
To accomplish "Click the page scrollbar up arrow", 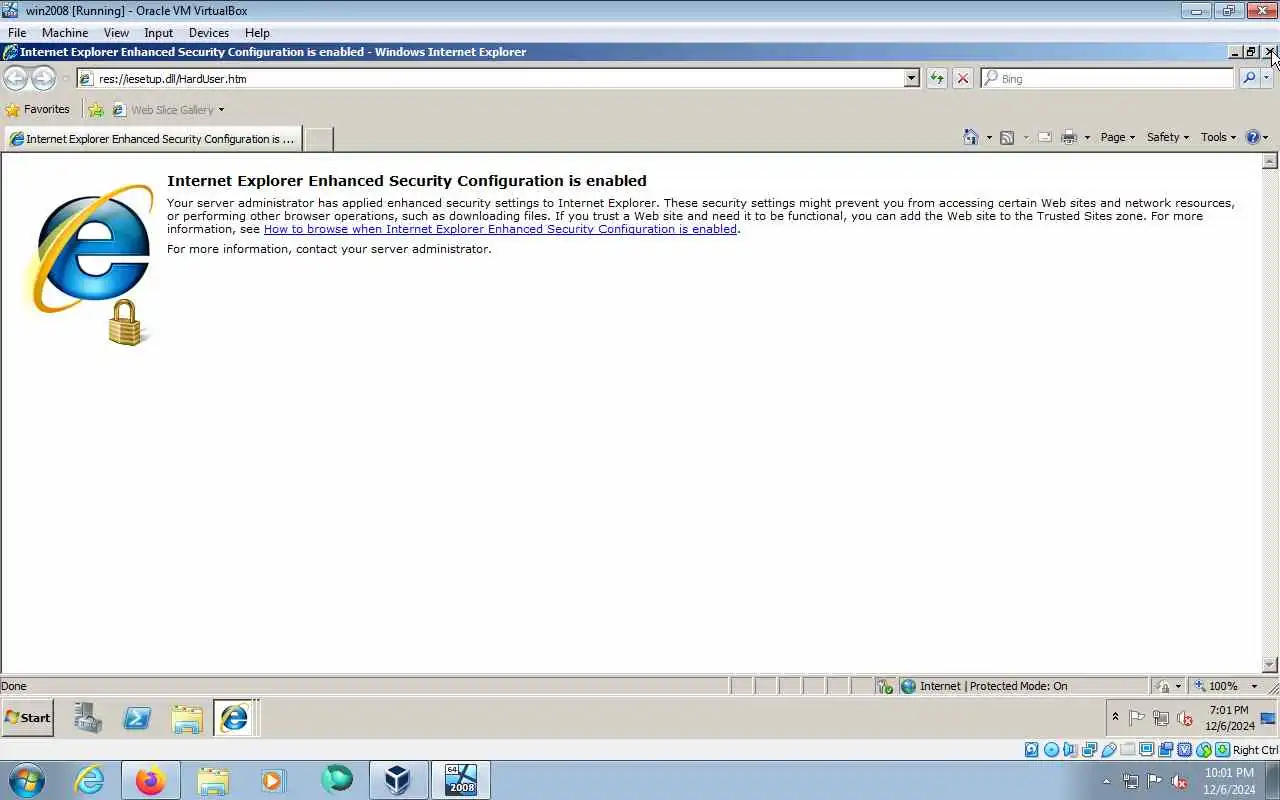I will 1270,161.
